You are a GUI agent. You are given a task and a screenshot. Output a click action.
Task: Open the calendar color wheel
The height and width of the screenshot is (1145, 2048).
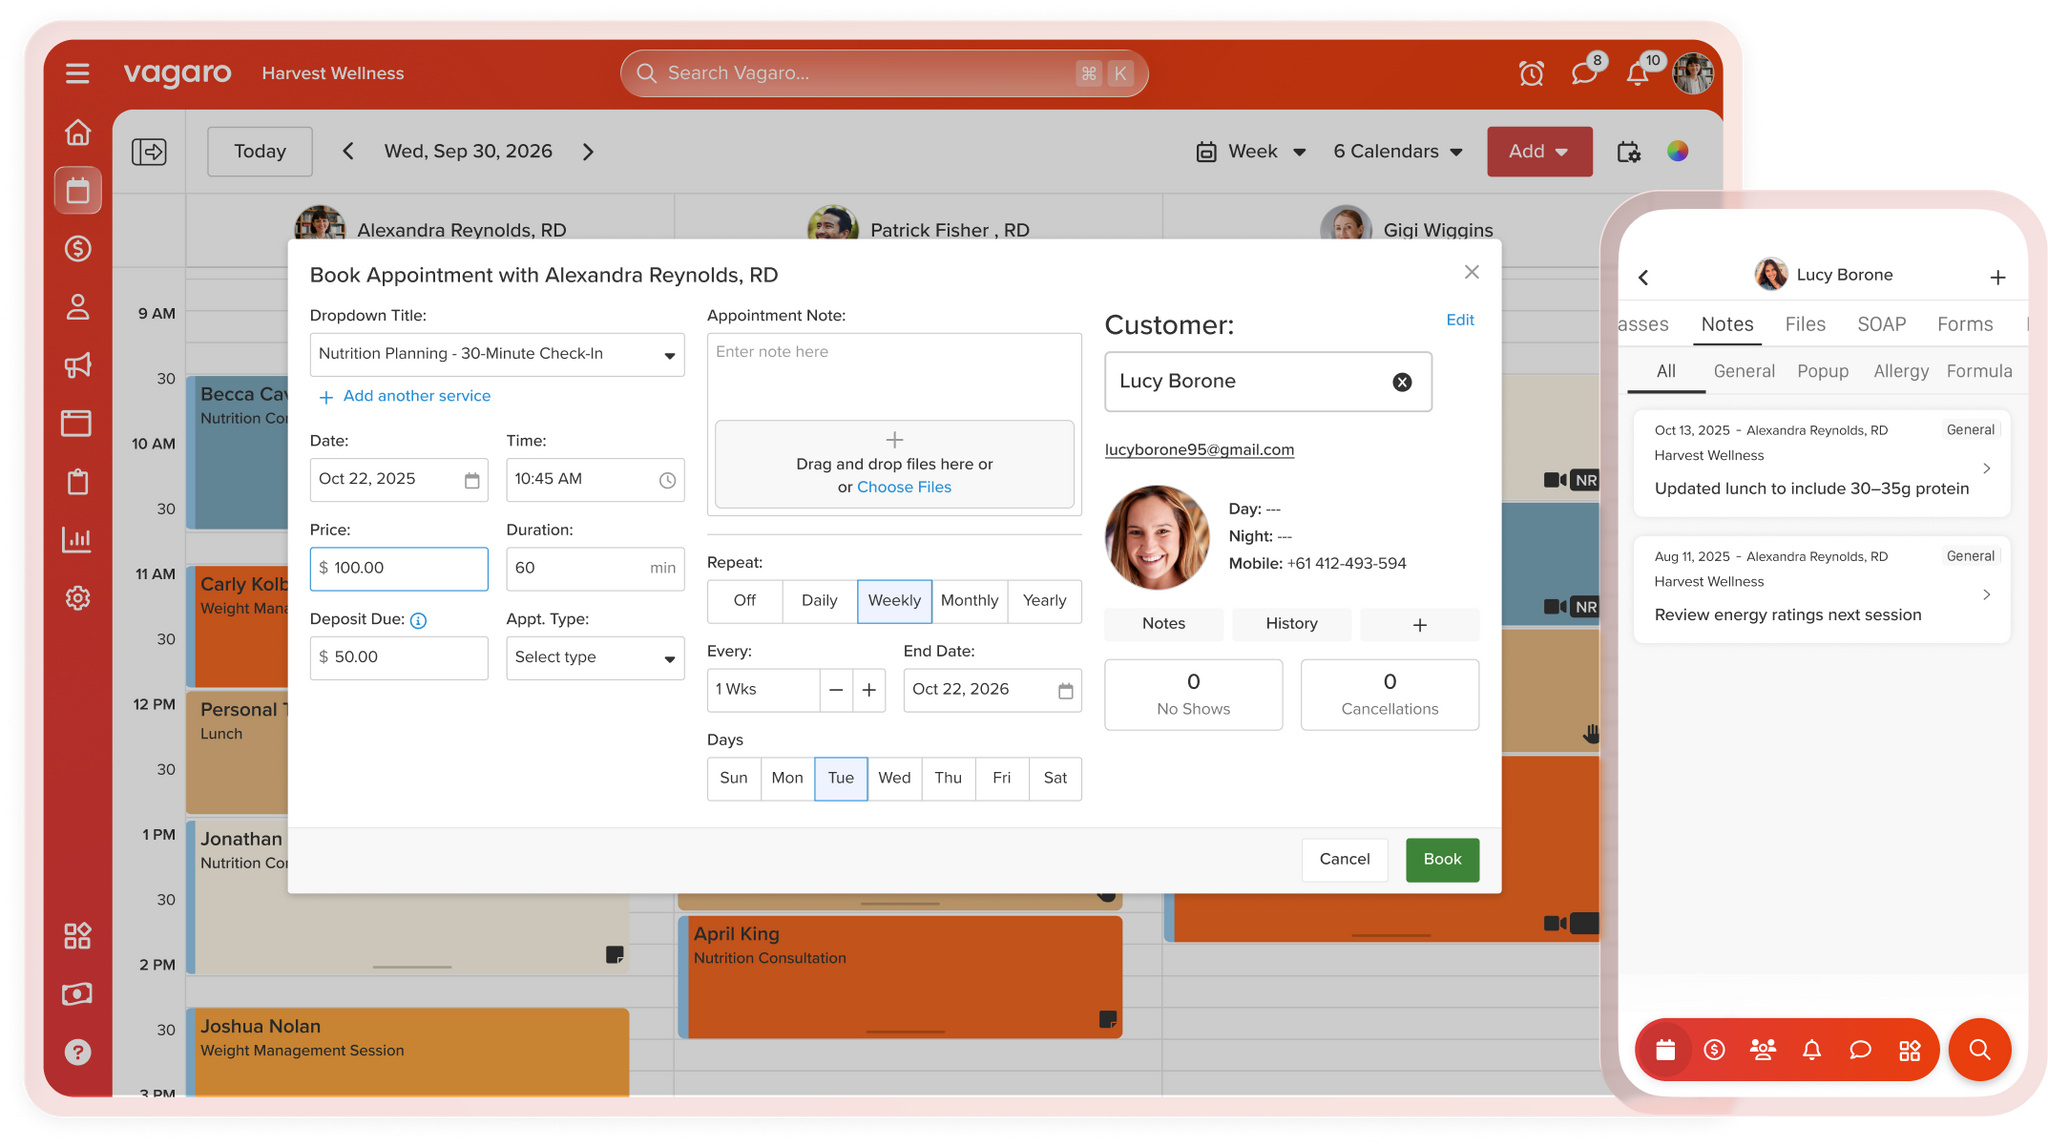(x=1678, y=151)
